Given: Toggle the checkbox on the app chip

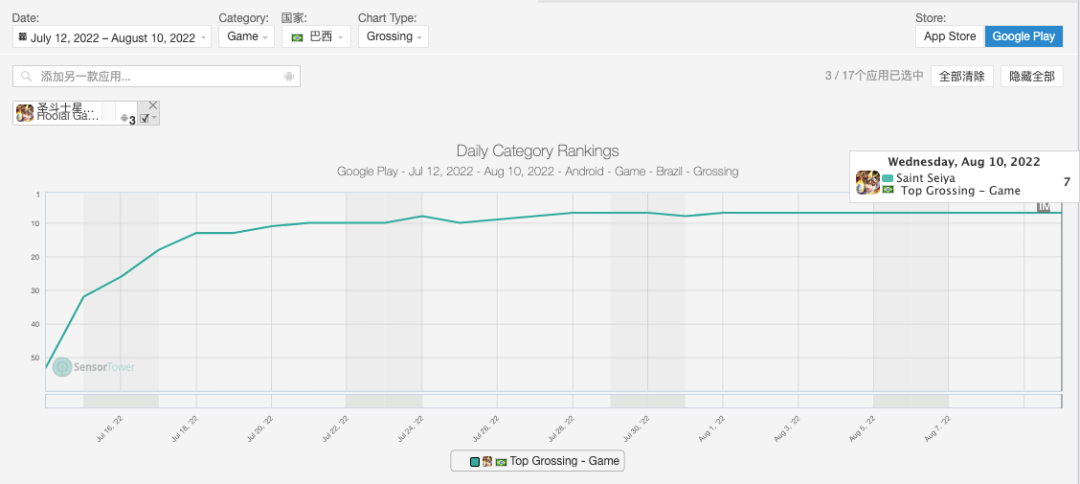Looking at the screenshot, I should coord(144,118).
